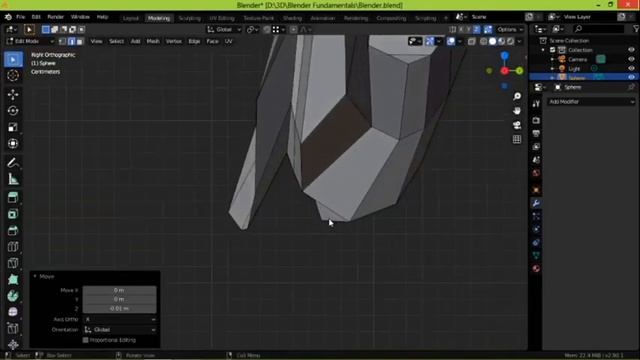Image resolution: width=640 pixels, height=360 pixels.
Task: Click Move X value field
Action: coord(120,290)
